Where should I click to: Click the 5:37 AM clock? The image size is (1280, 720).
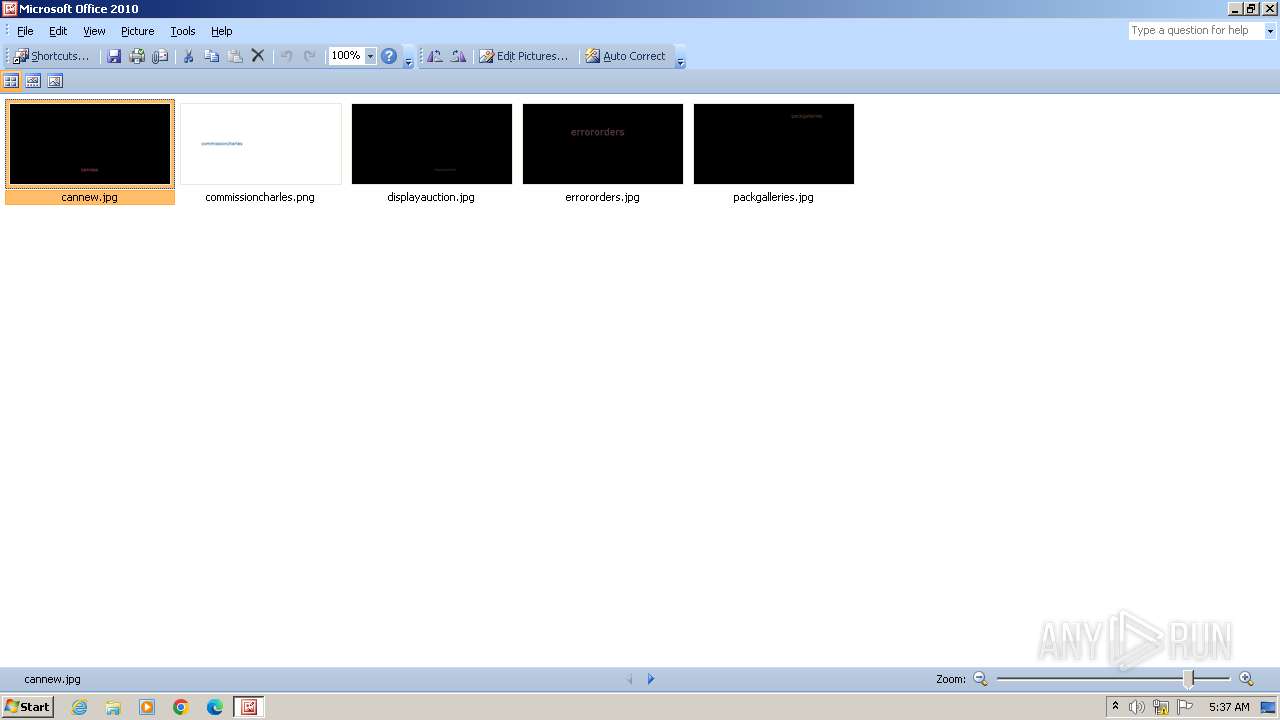pyautogui.click(x=1229, y=707)
